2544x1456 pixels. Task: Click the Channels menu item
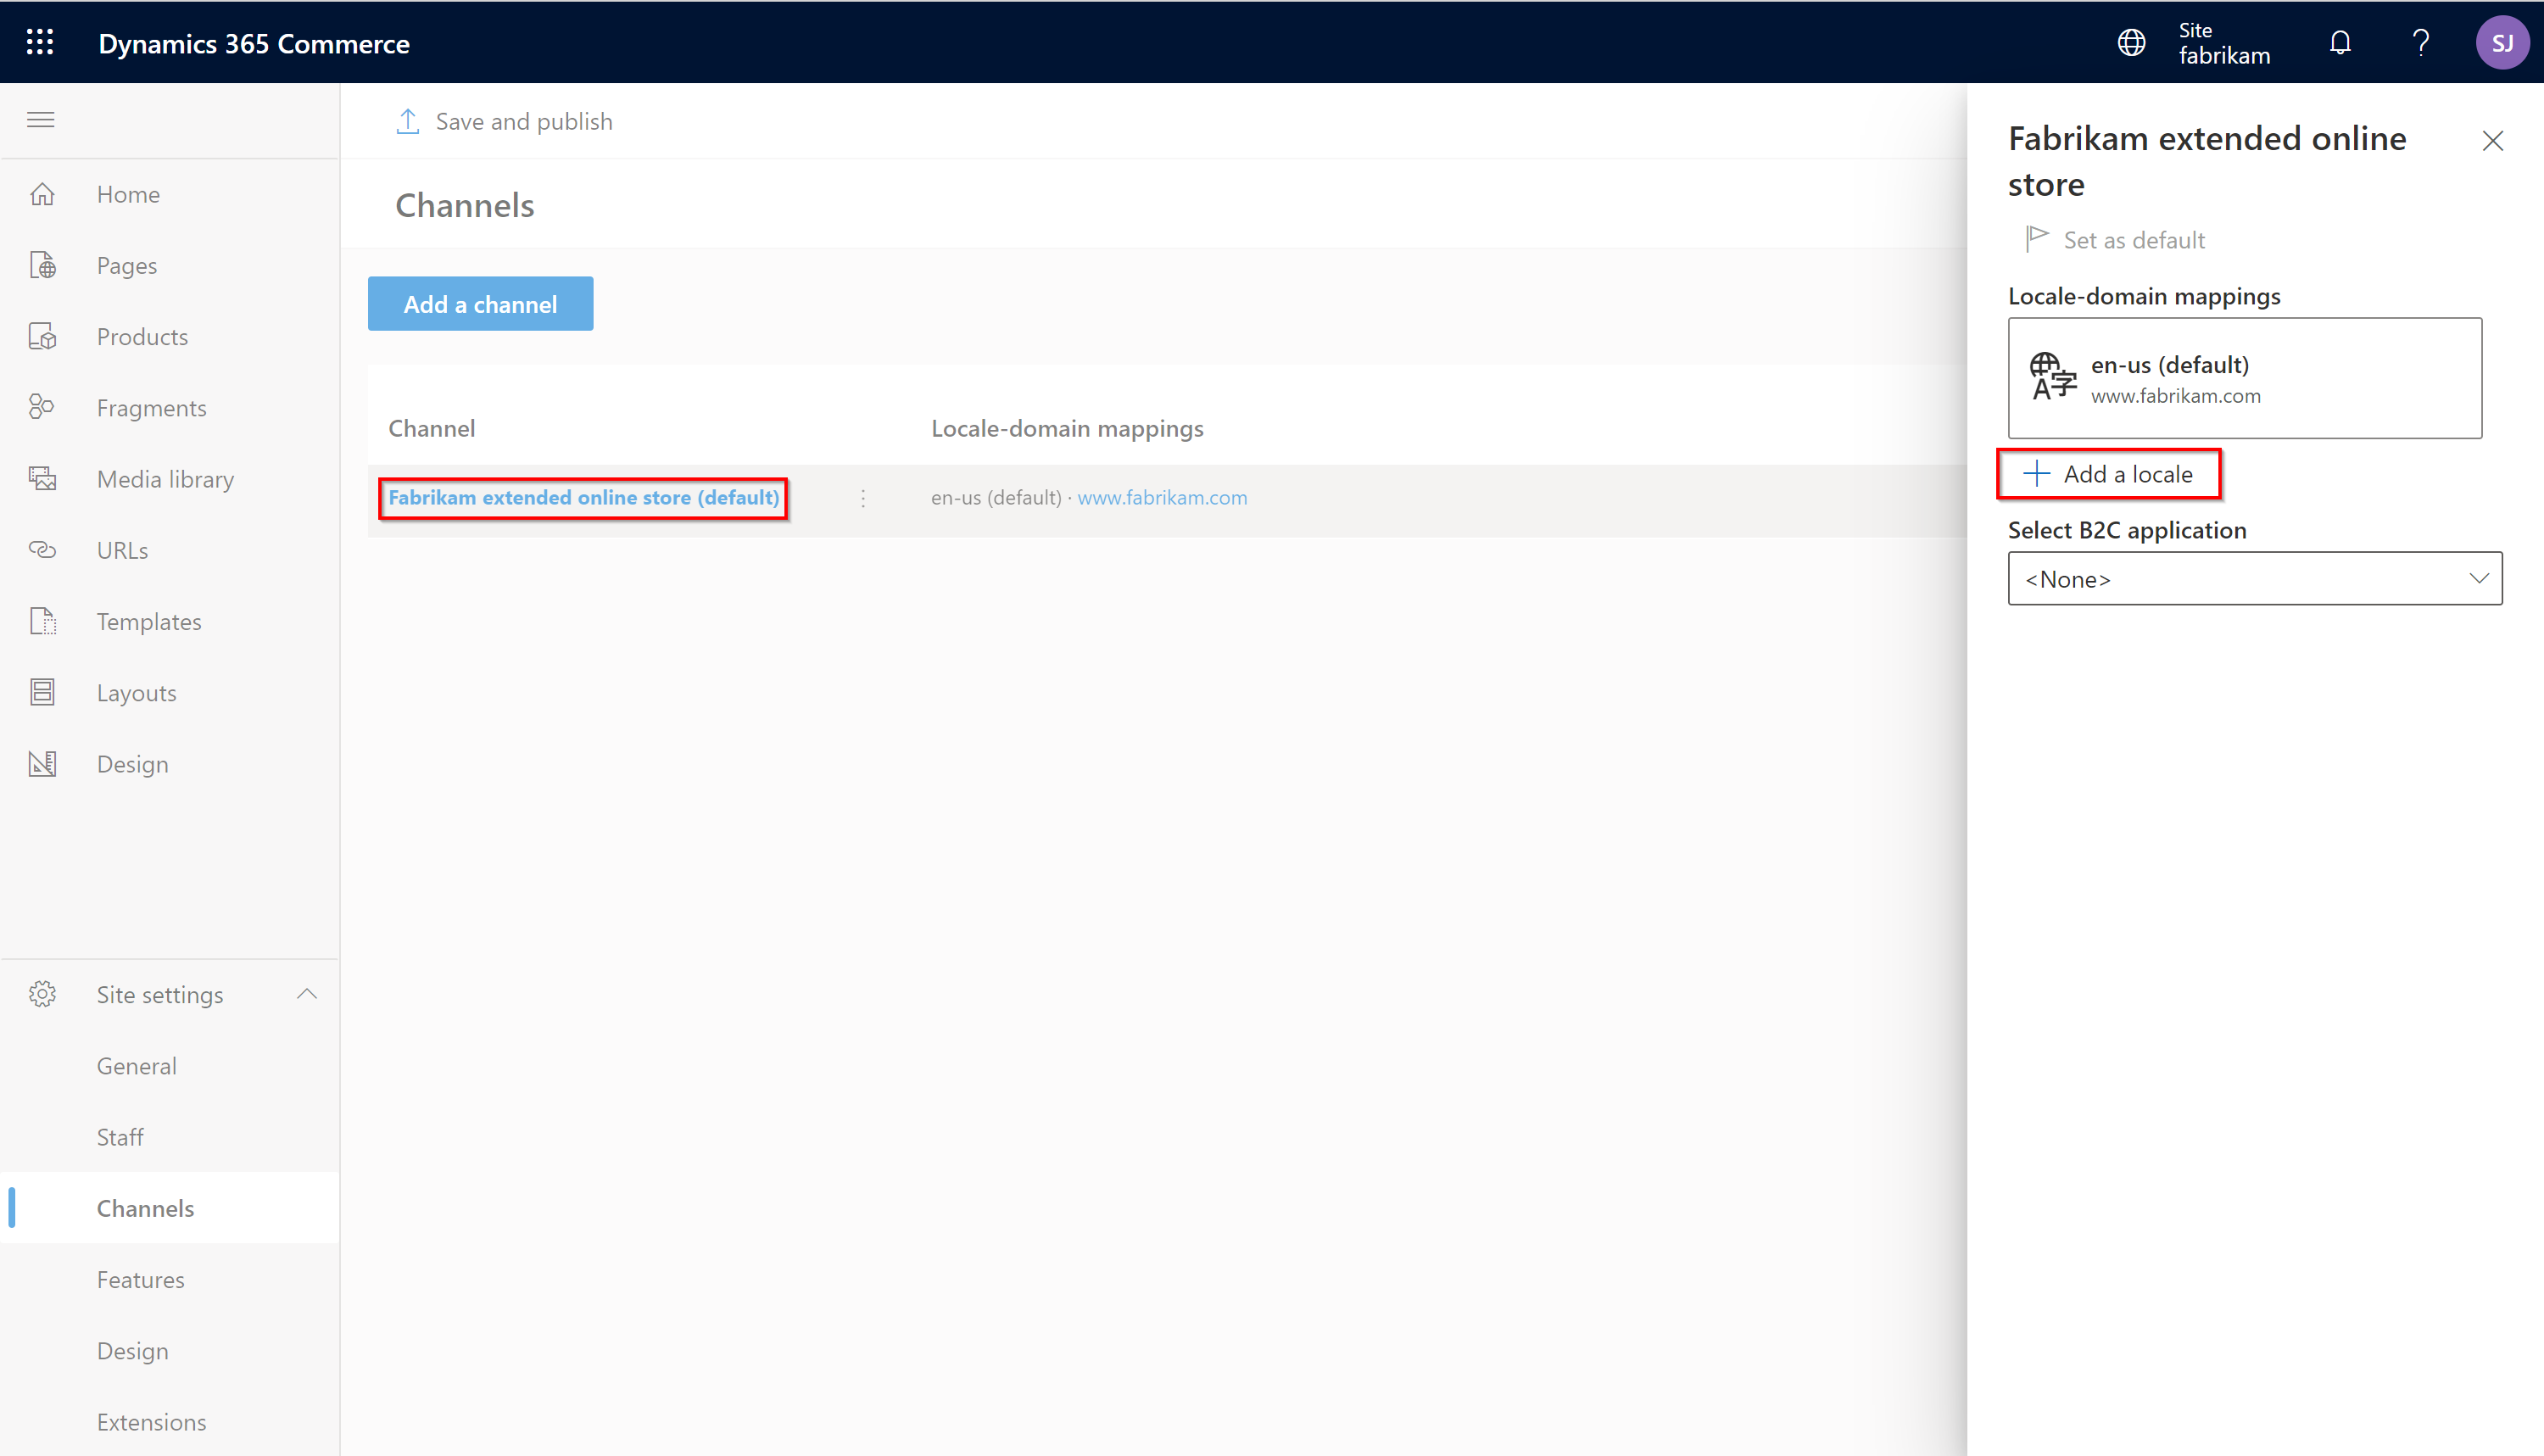click(x=145, y=1208)
